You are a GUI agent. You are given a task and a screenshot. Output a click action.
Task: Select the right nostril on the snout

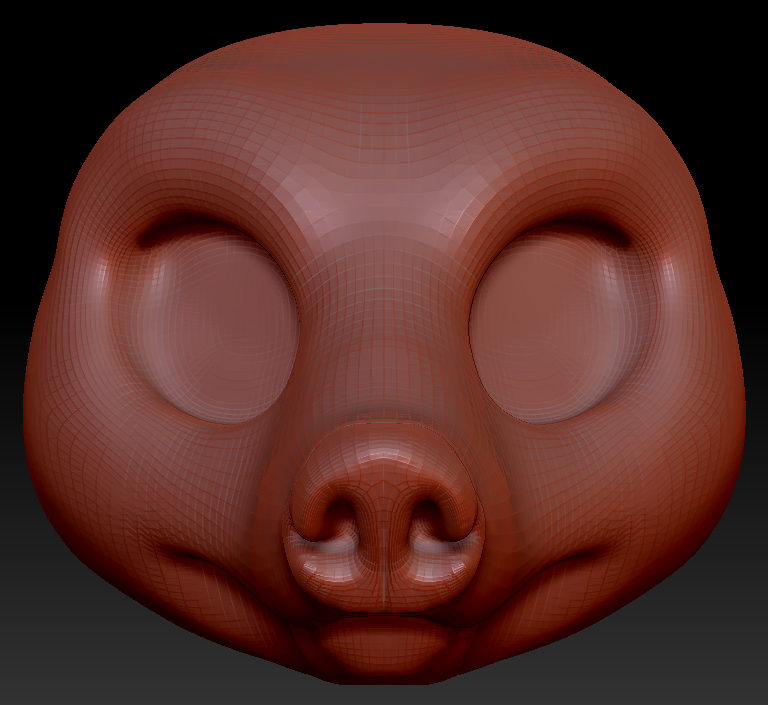(426, 518)
